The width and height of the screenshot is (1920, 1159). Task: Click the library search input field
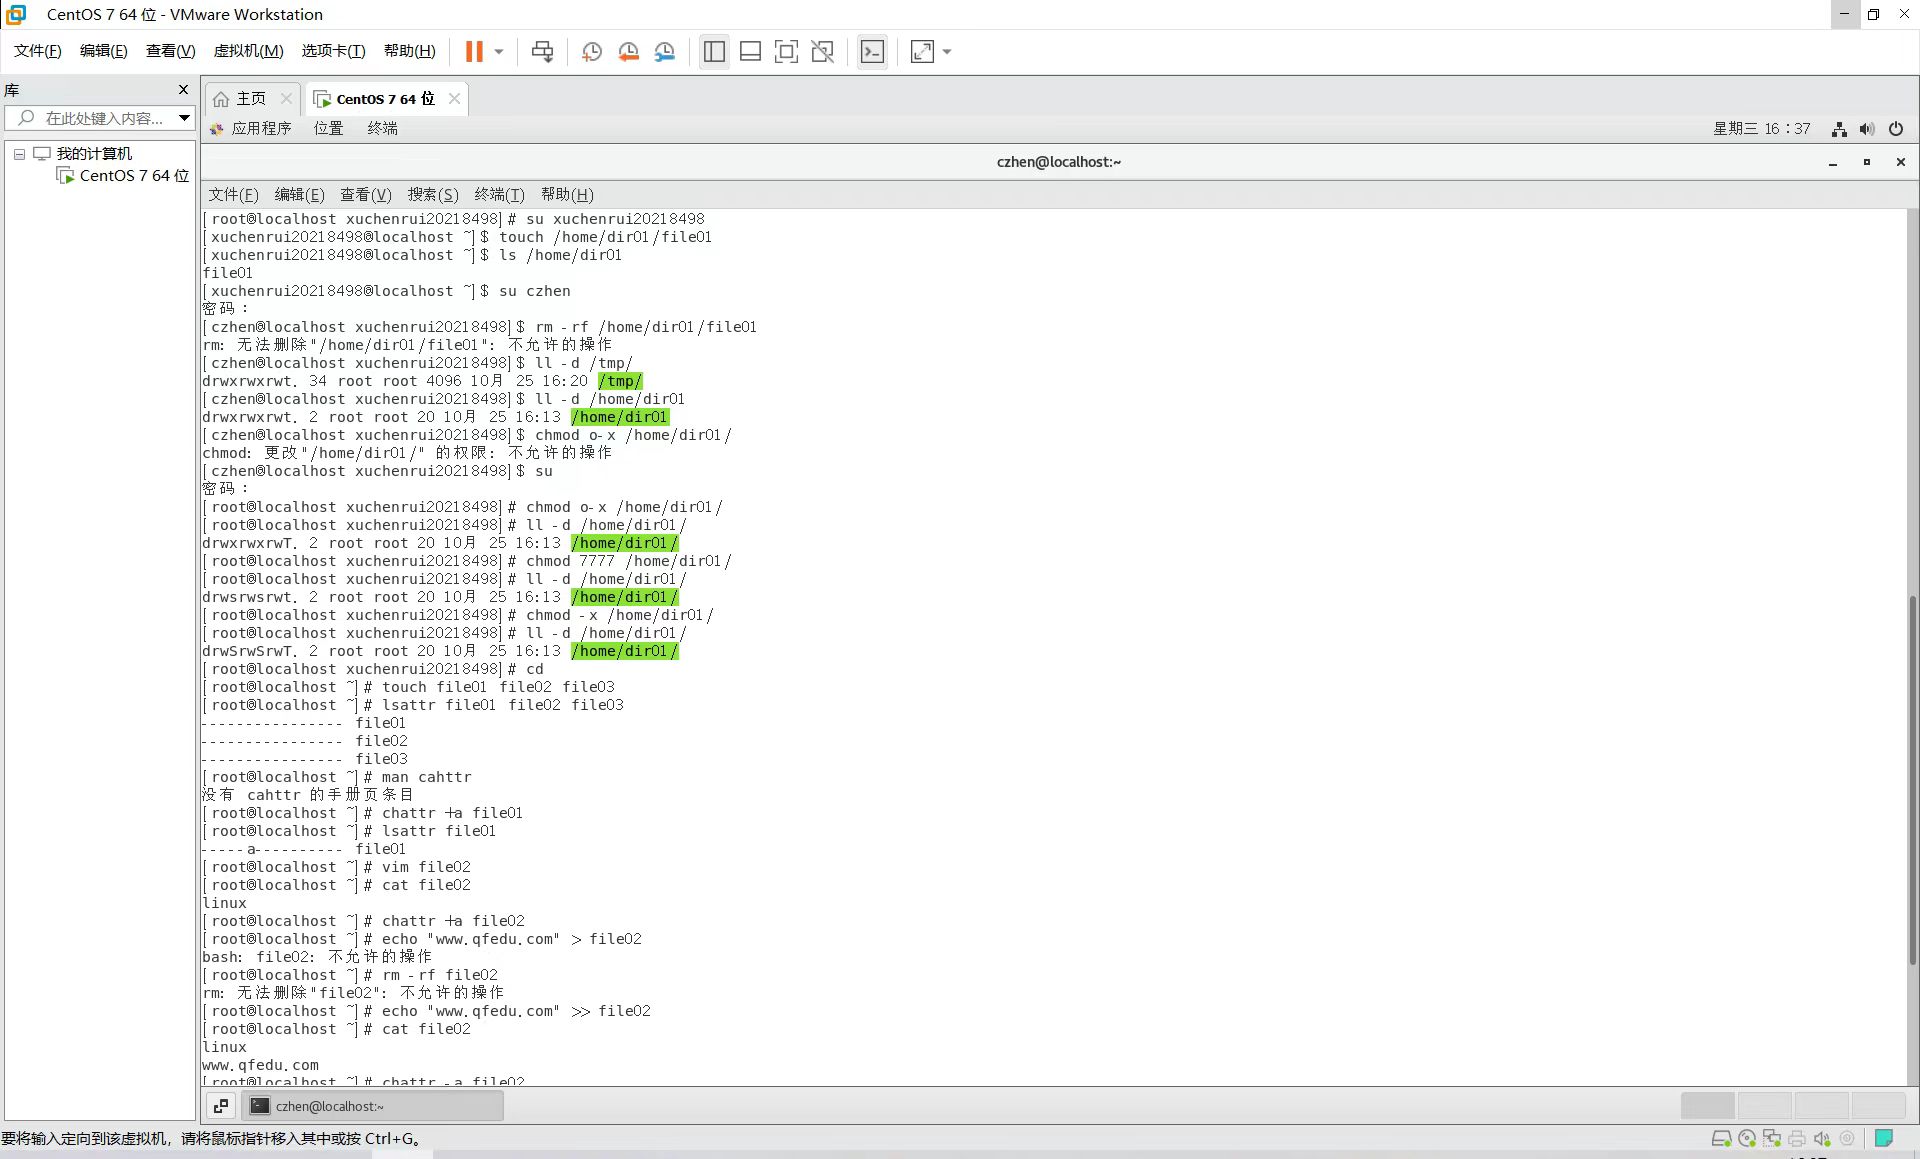[x=100, y=118]
